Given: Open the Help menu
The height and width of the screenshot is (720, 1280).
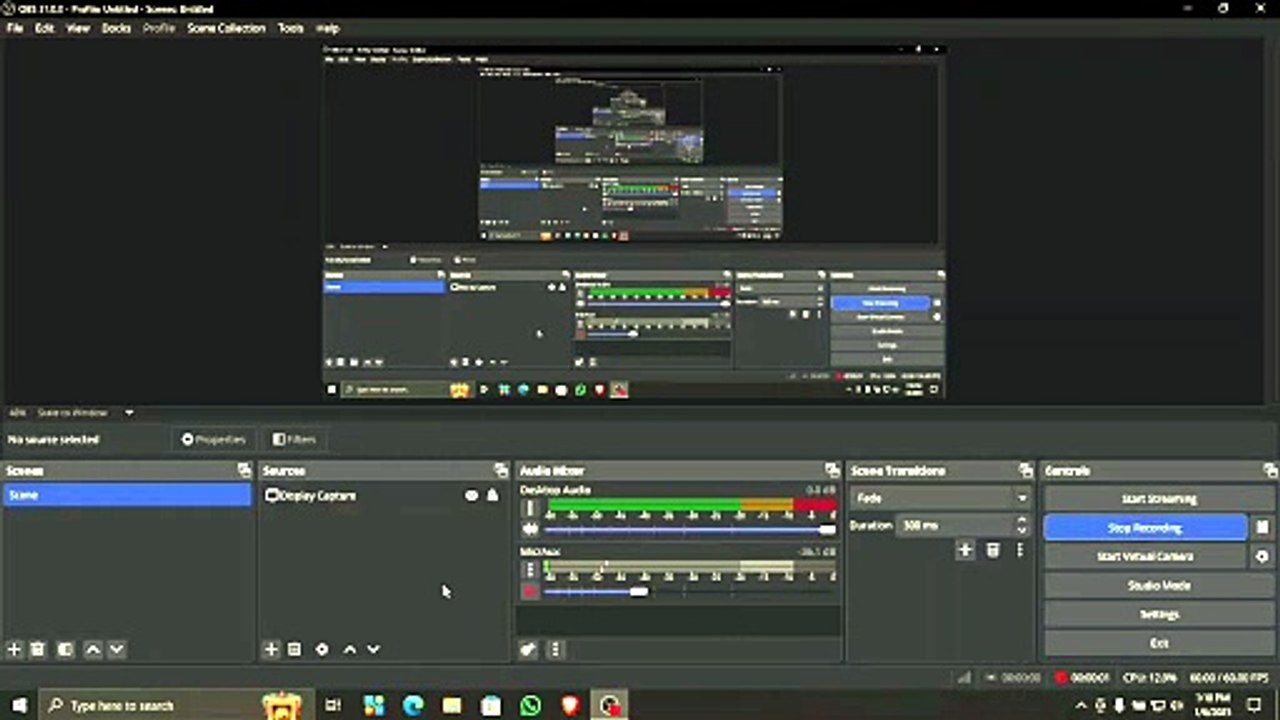Looking at the screenshot, I should pos(327,28).
